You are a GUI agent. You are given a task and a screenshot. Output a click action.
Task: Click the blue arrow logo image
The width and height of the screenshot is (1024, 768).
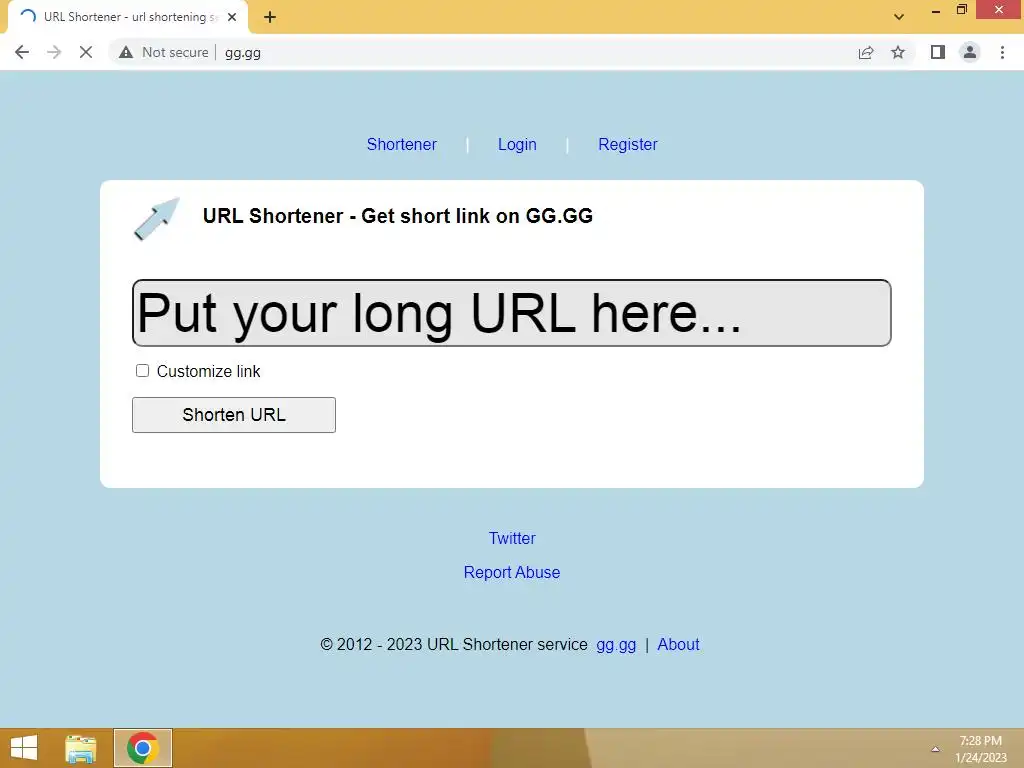157,219
